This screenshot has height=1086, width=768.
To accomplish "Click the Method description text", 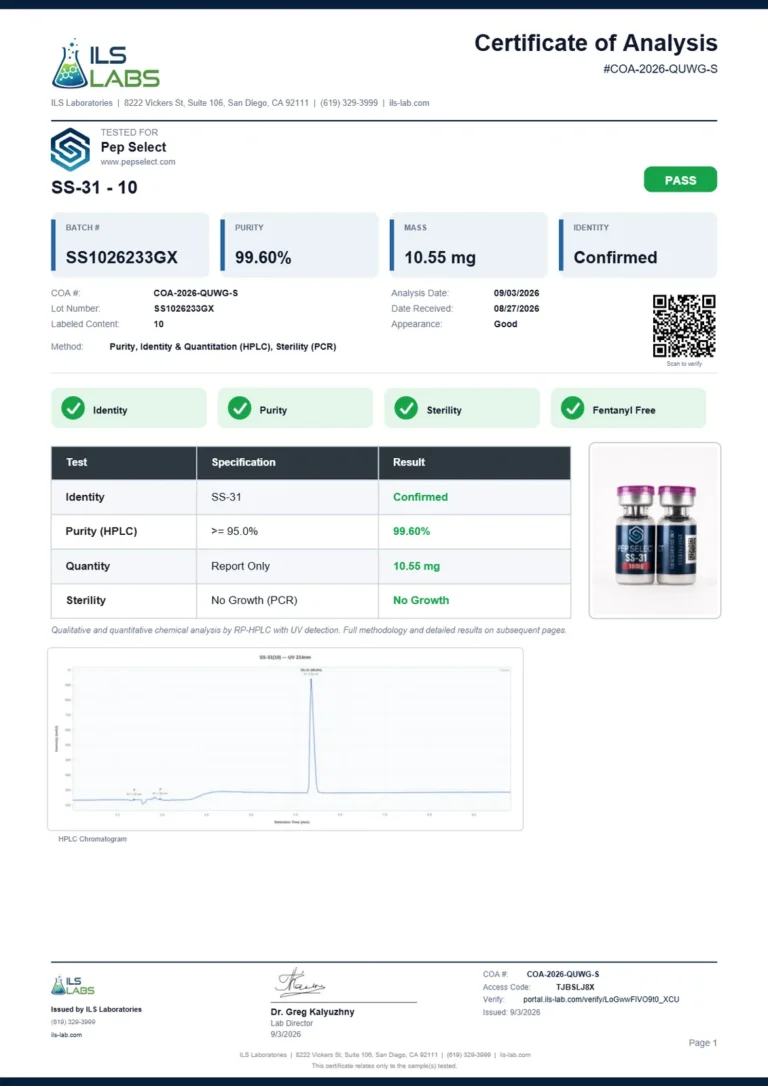I will (223, 346).
